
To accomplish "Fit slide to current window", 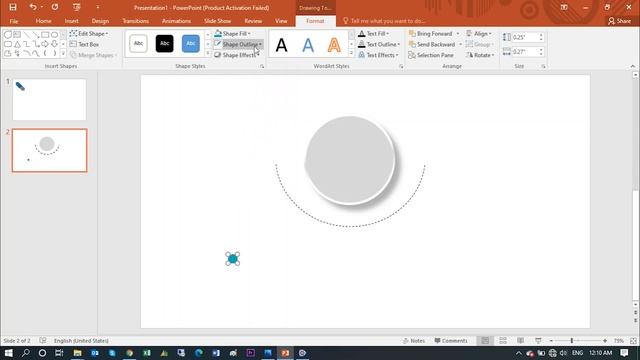I will click(633, 340).
